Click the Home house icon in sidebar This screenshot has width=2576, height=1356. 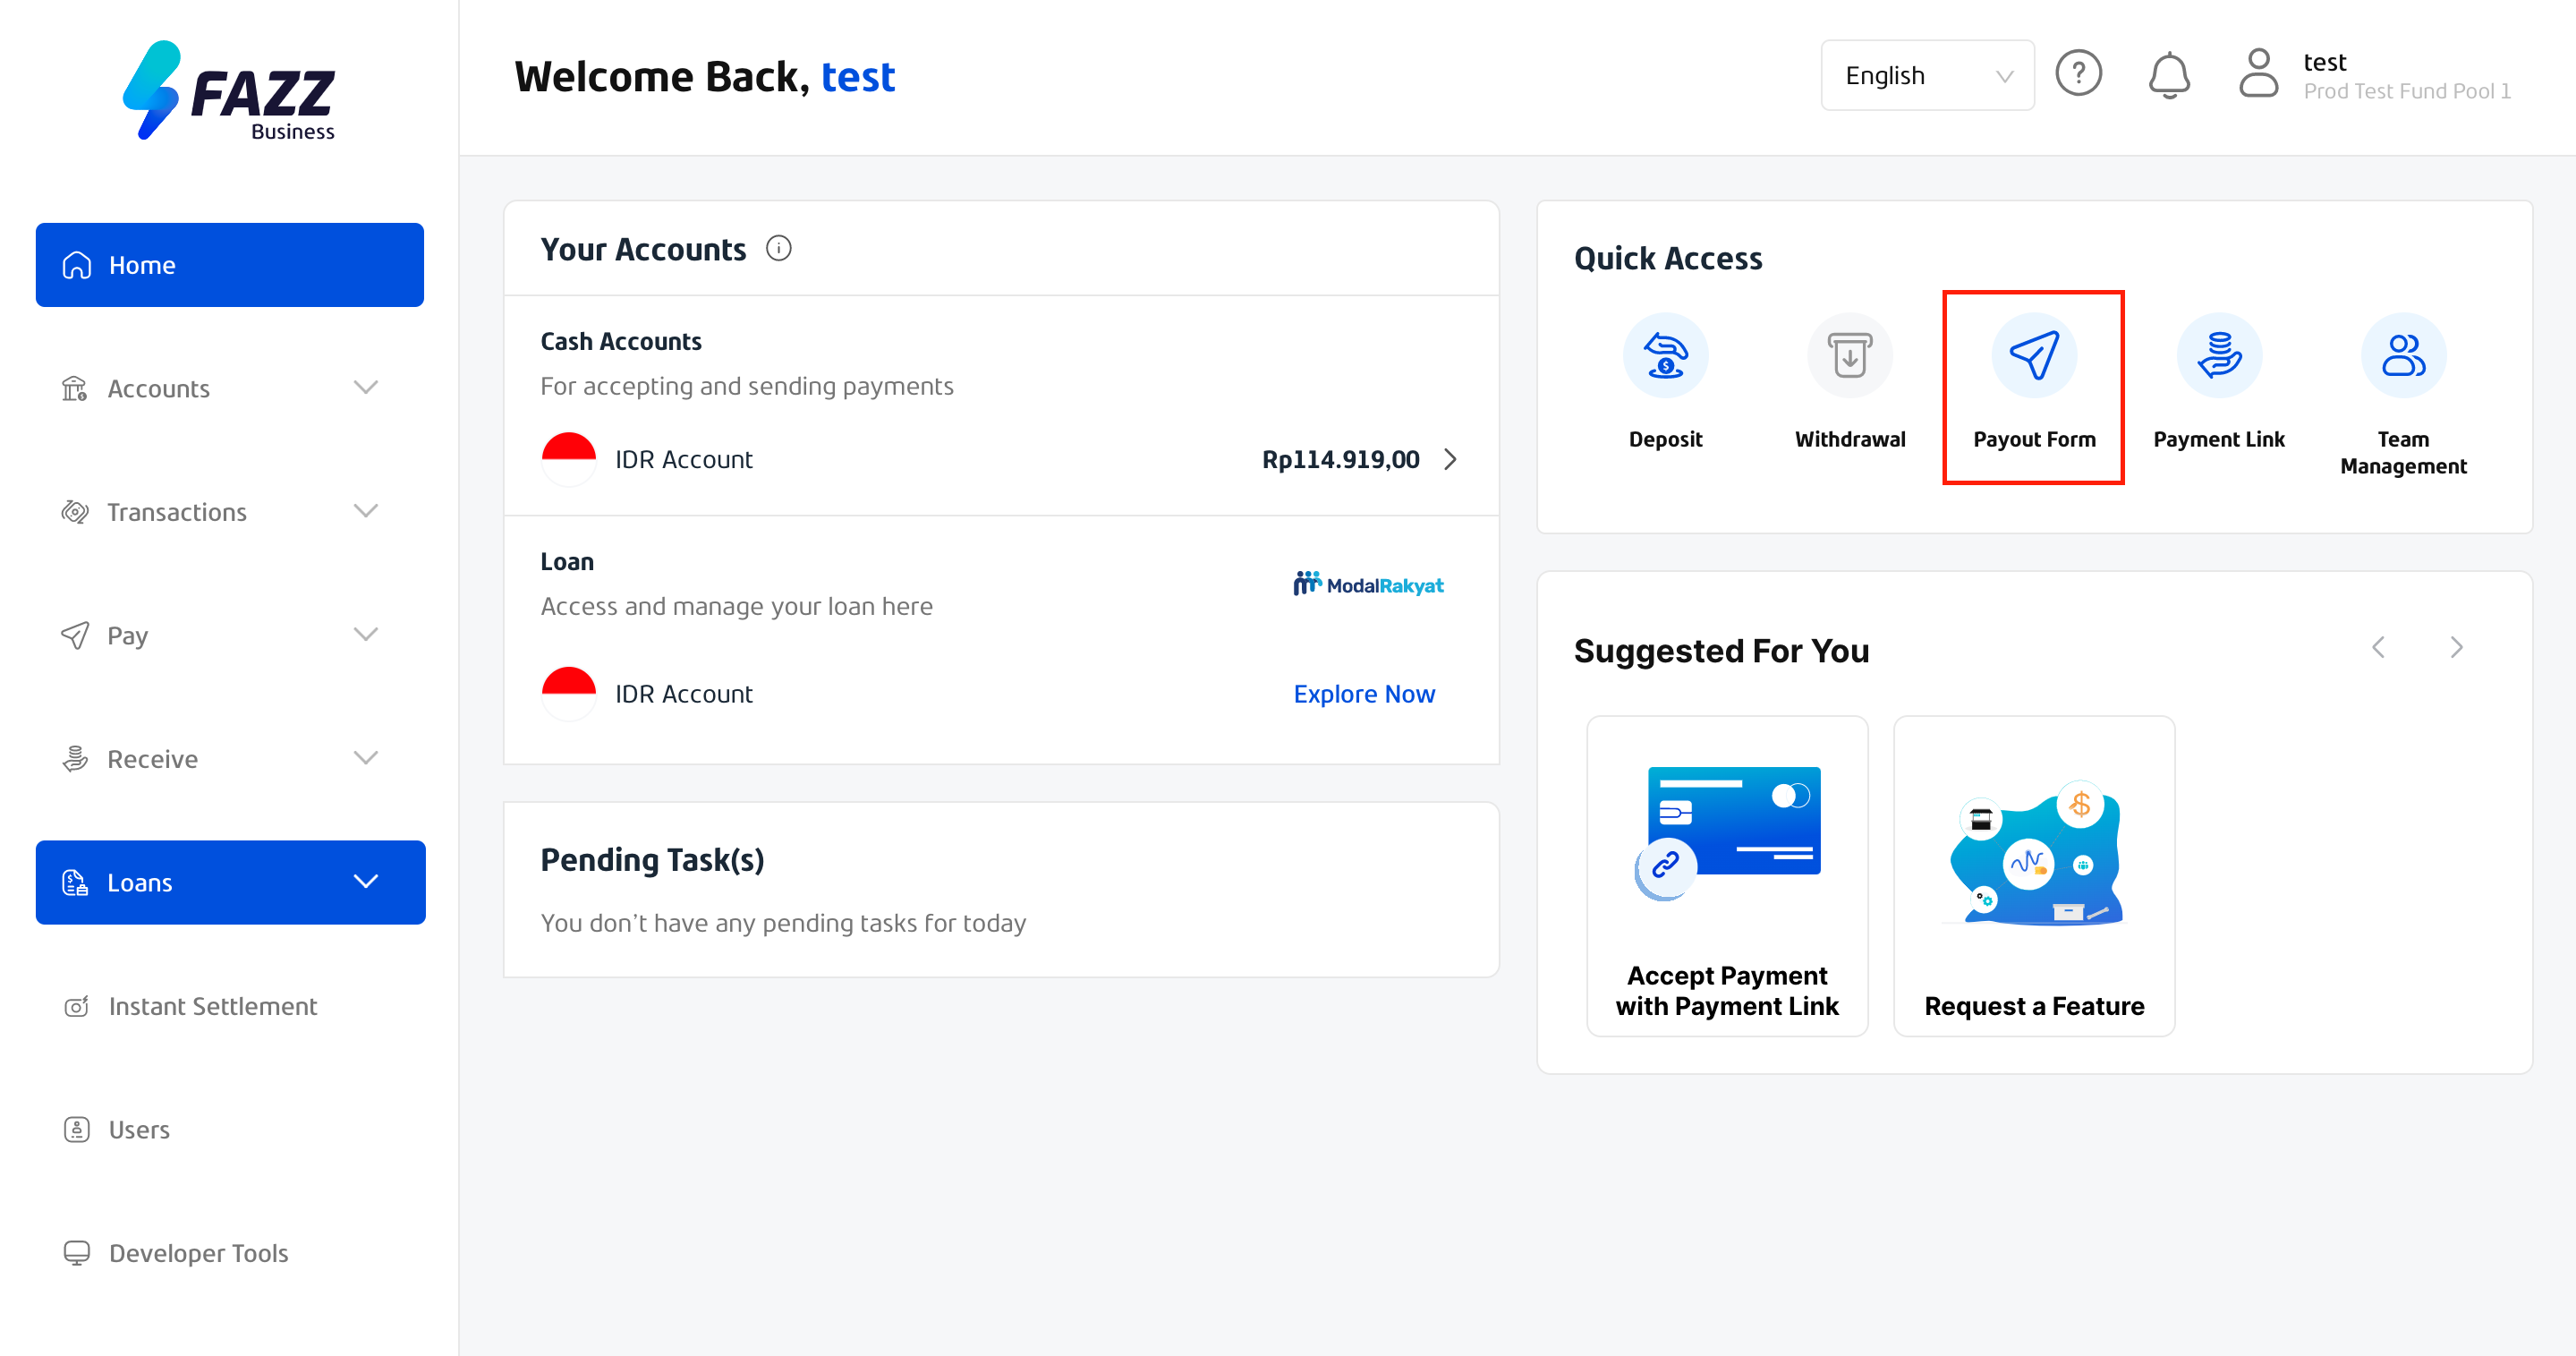click(77, 265)
